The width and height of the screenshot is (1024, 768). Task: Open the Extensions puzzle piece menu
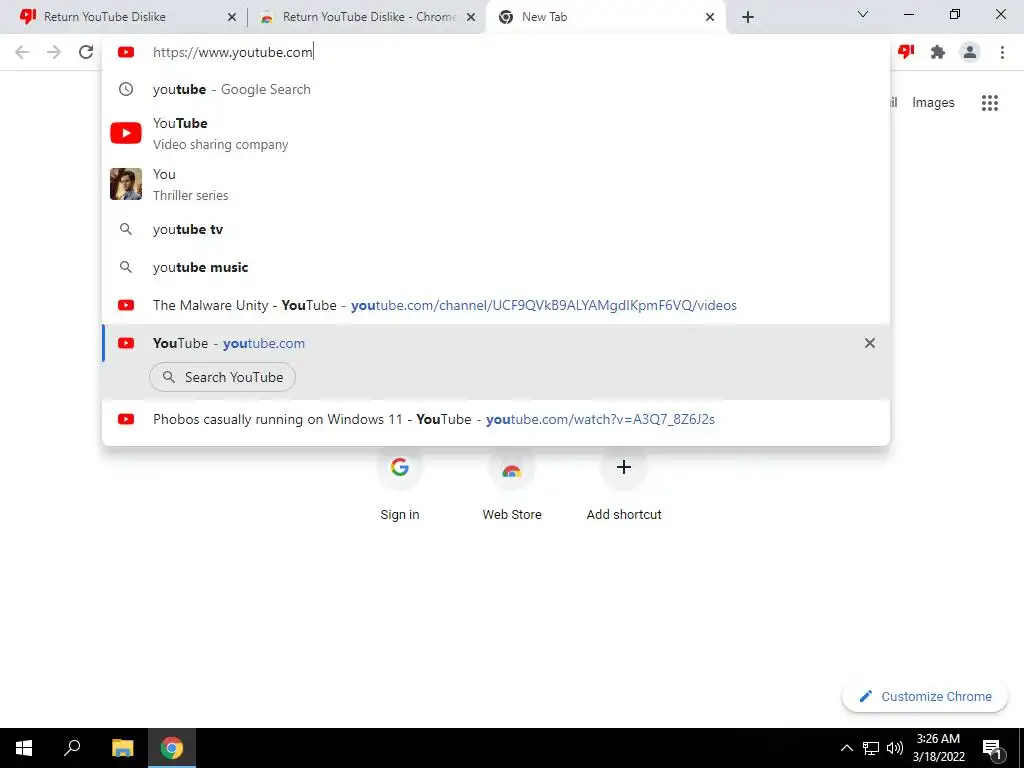pyautogui.click(x=938, y=52)
